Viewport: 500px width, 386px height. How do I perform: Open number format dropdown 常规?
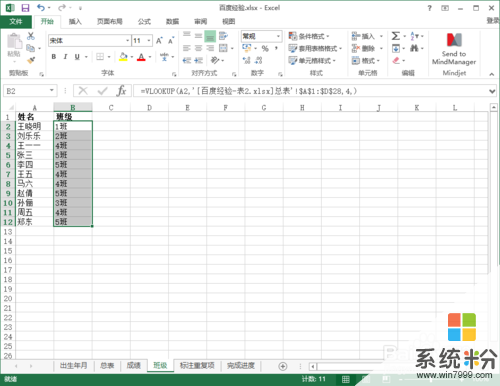278,36
